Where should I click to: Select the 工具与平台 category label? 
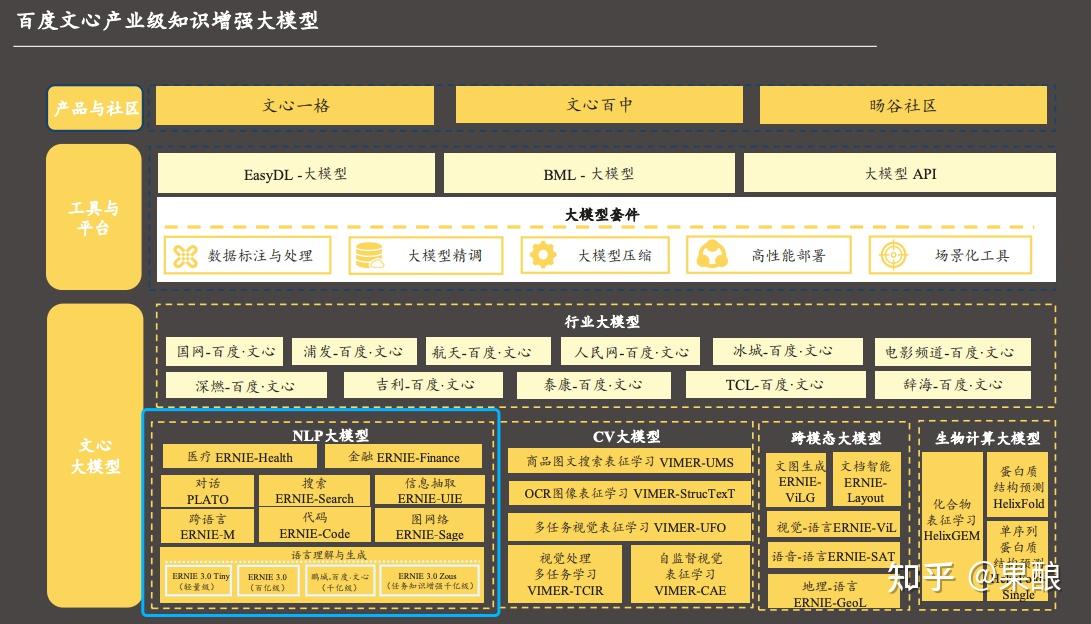[93, 217]
